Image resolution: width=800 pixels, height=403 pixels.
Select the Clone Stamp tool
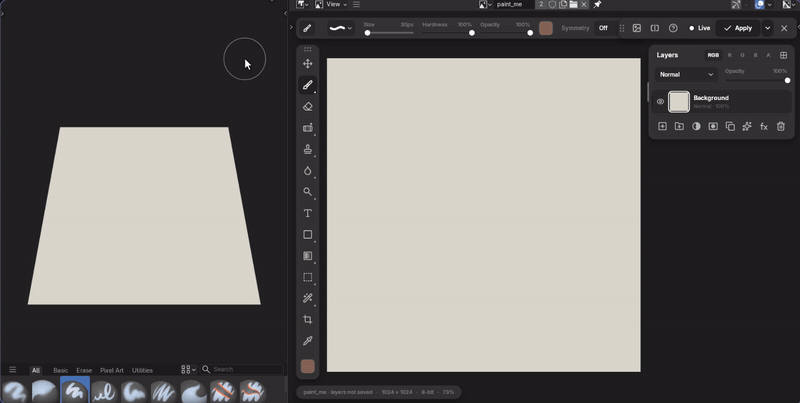[x=308, y=149]
